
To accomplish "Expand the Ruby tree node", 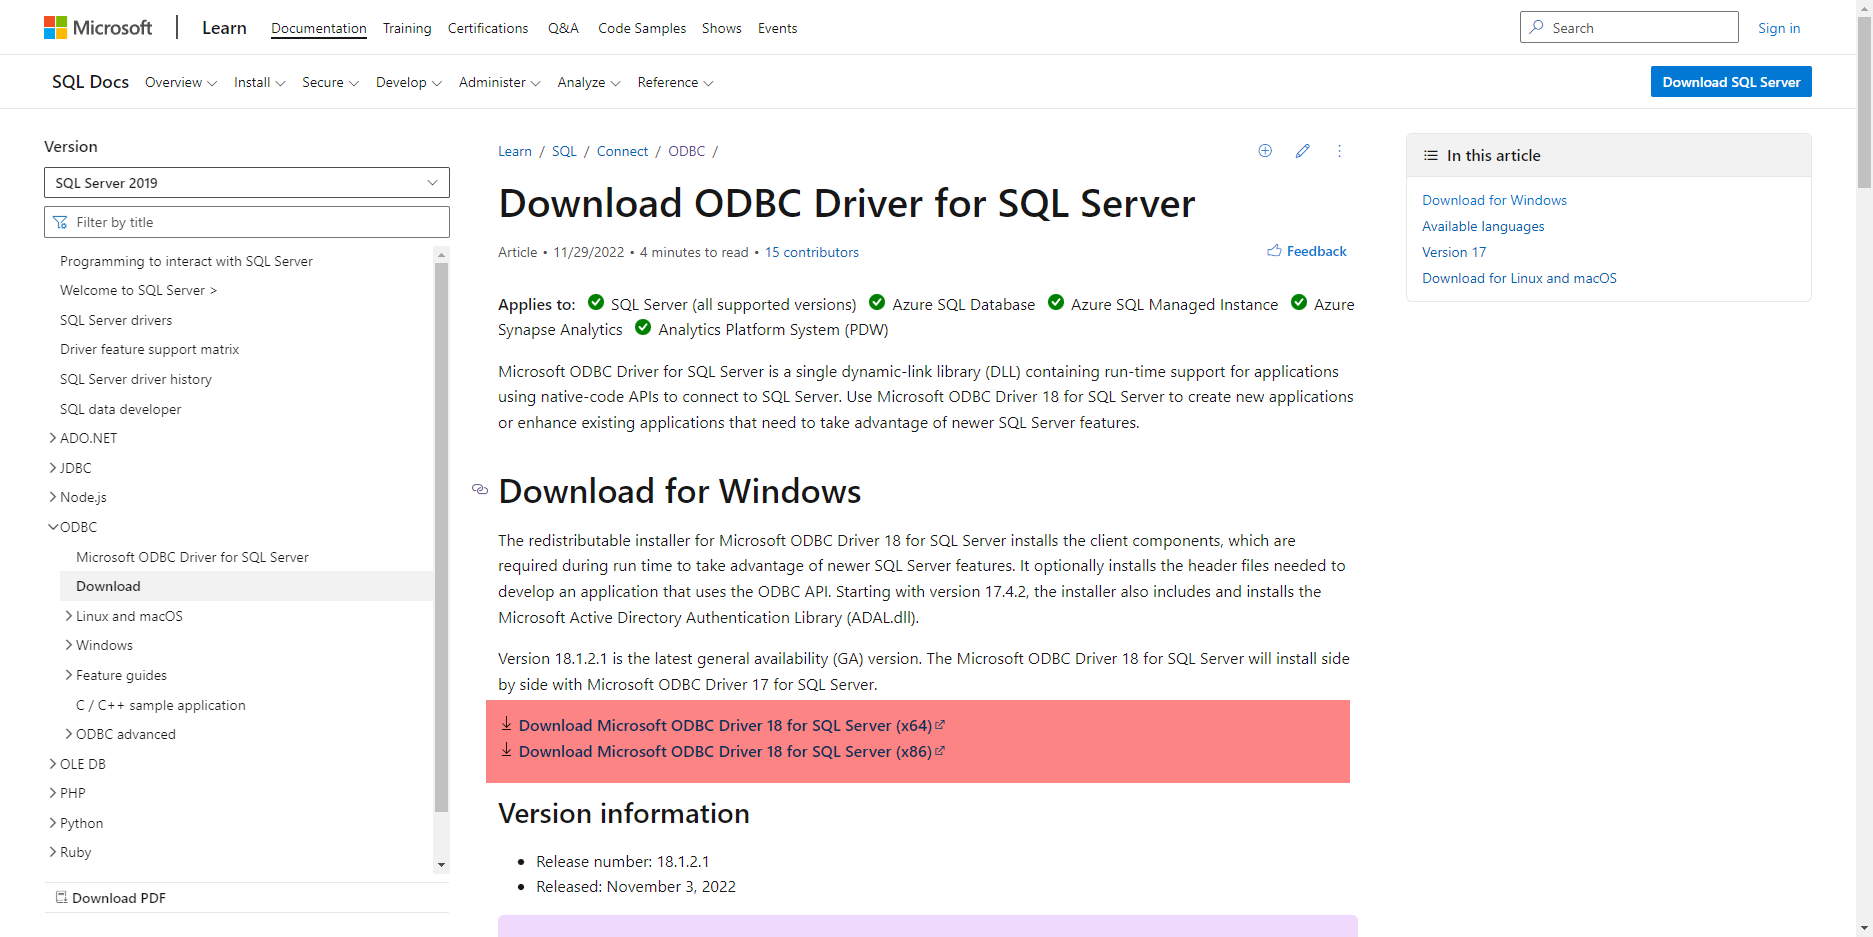I will click(53, 852).
